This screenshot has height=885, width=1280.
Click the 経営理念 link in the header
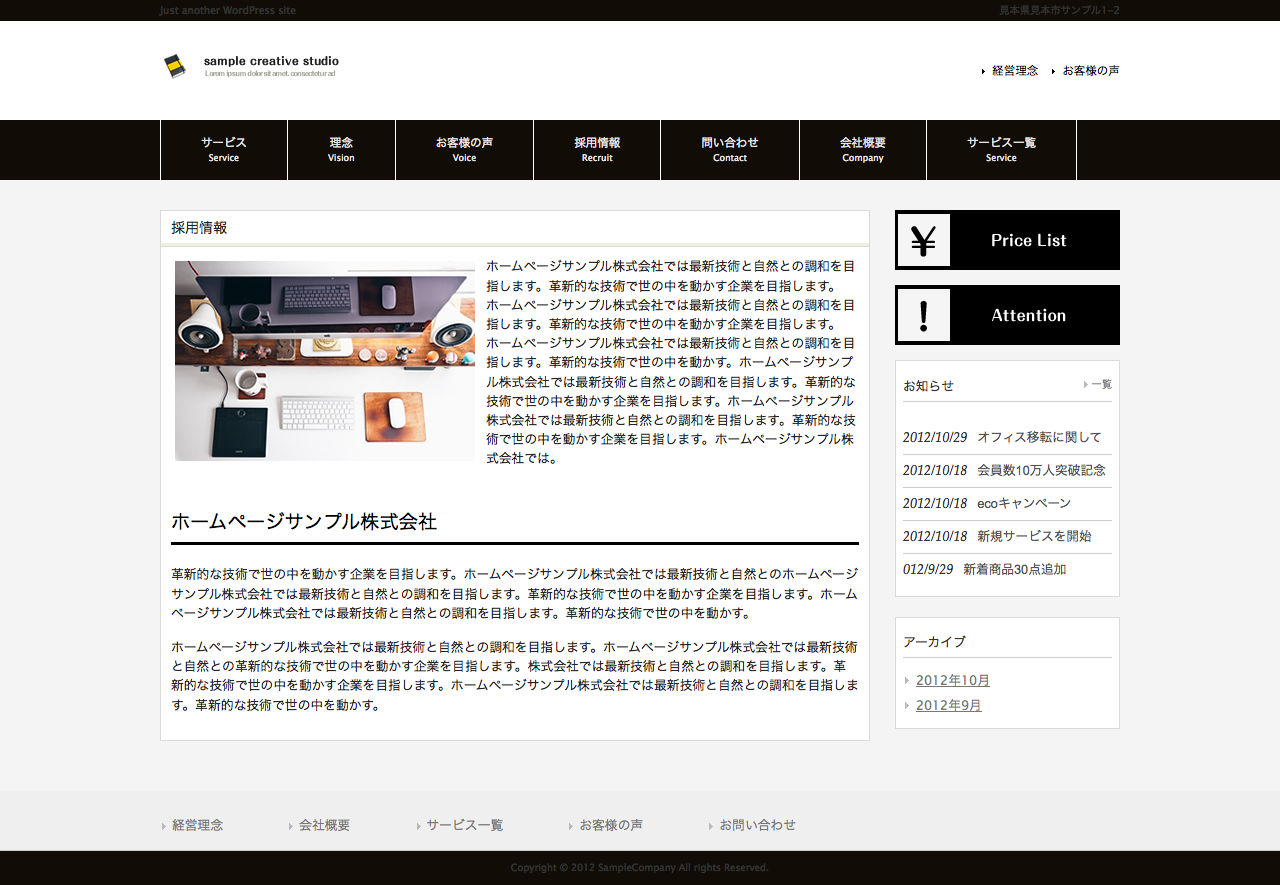click(1015, 71)
